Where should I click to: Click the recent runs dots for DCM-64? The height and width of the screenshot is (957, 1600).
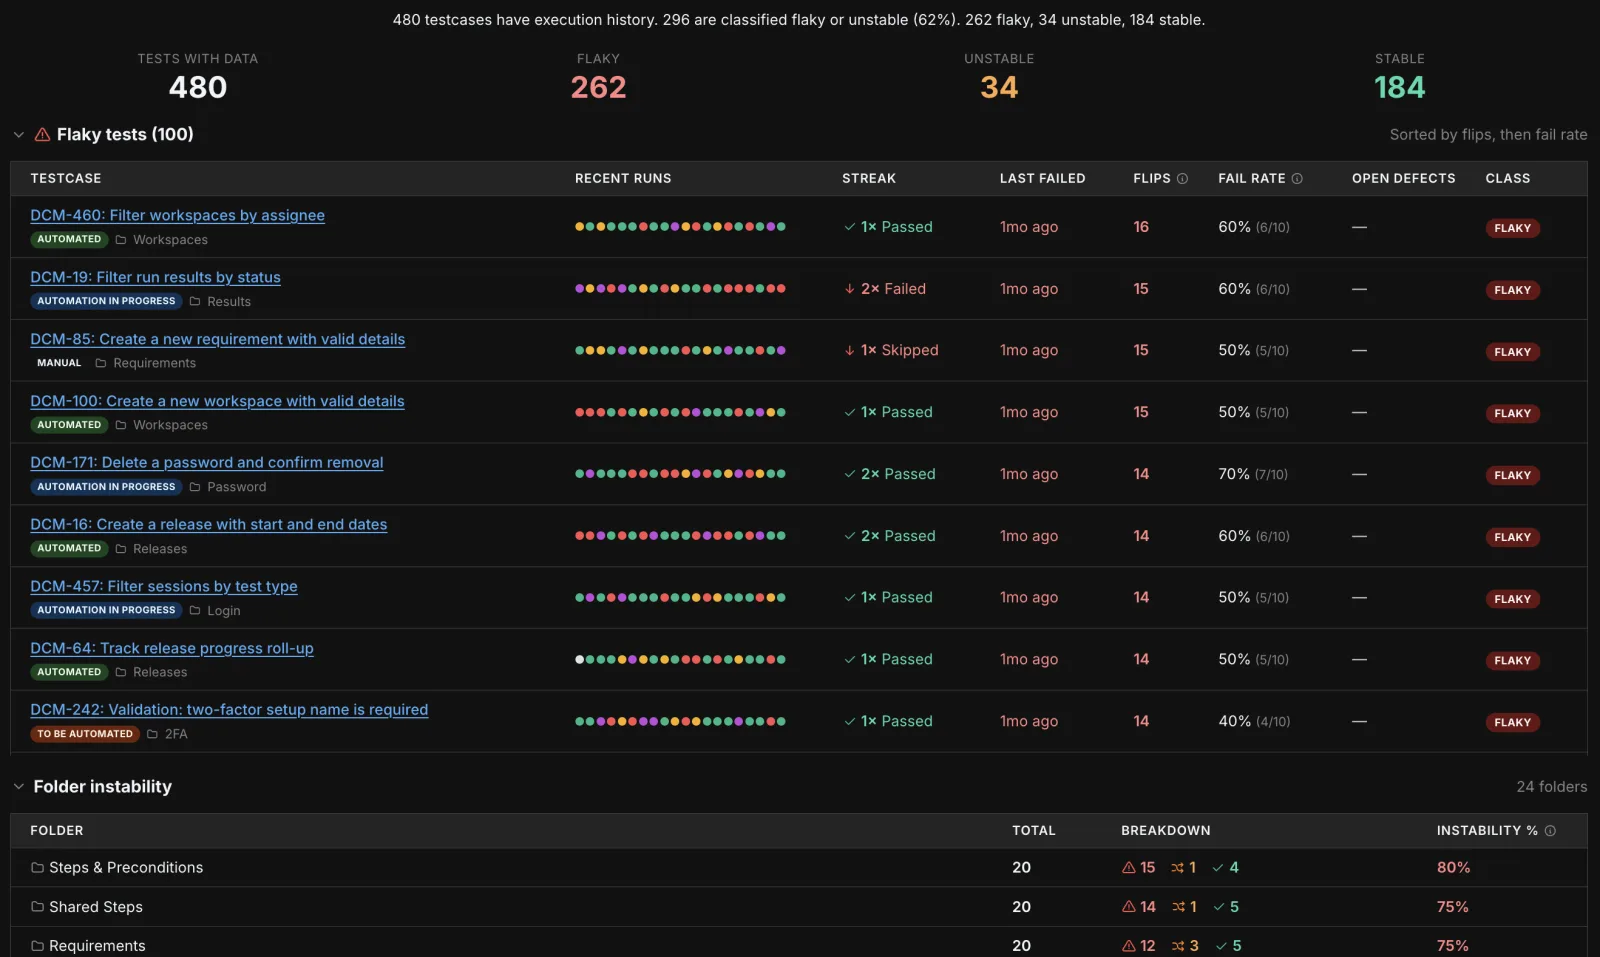coord(680,659)
